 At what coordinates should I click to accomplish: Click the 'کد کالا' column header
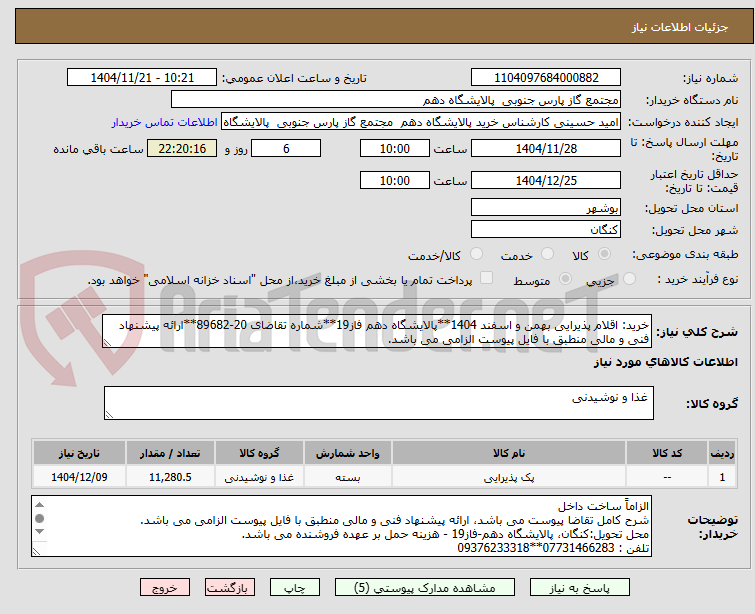pos(667,453)
